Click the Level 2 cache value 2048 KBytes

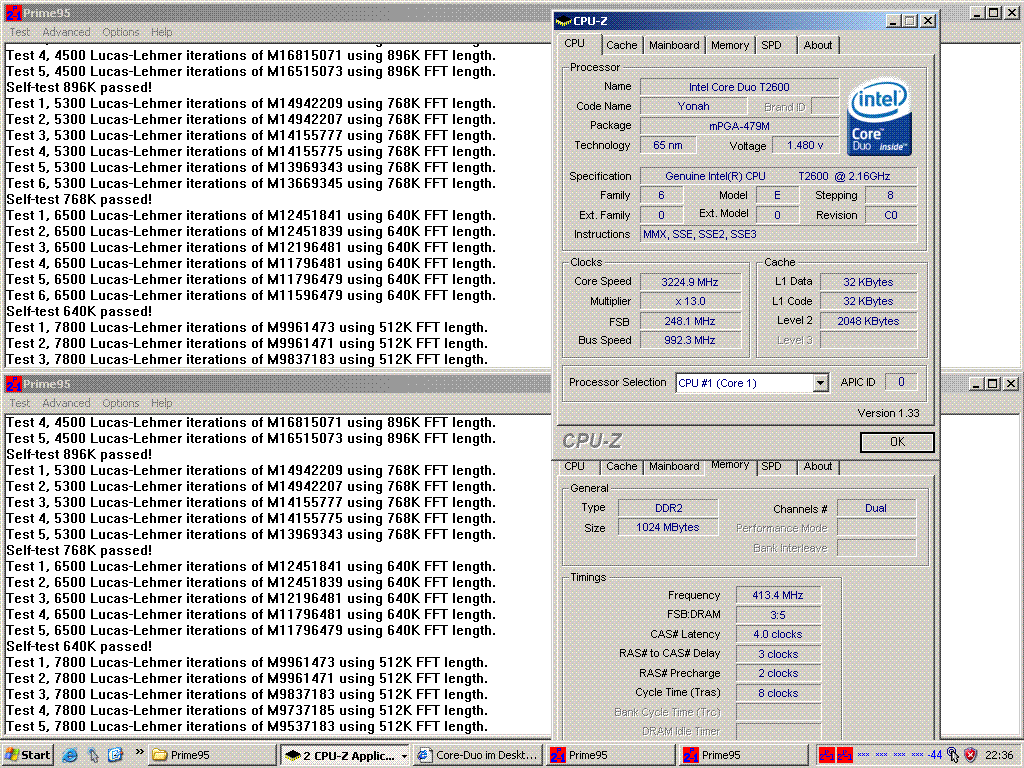[x=868, y=321]
